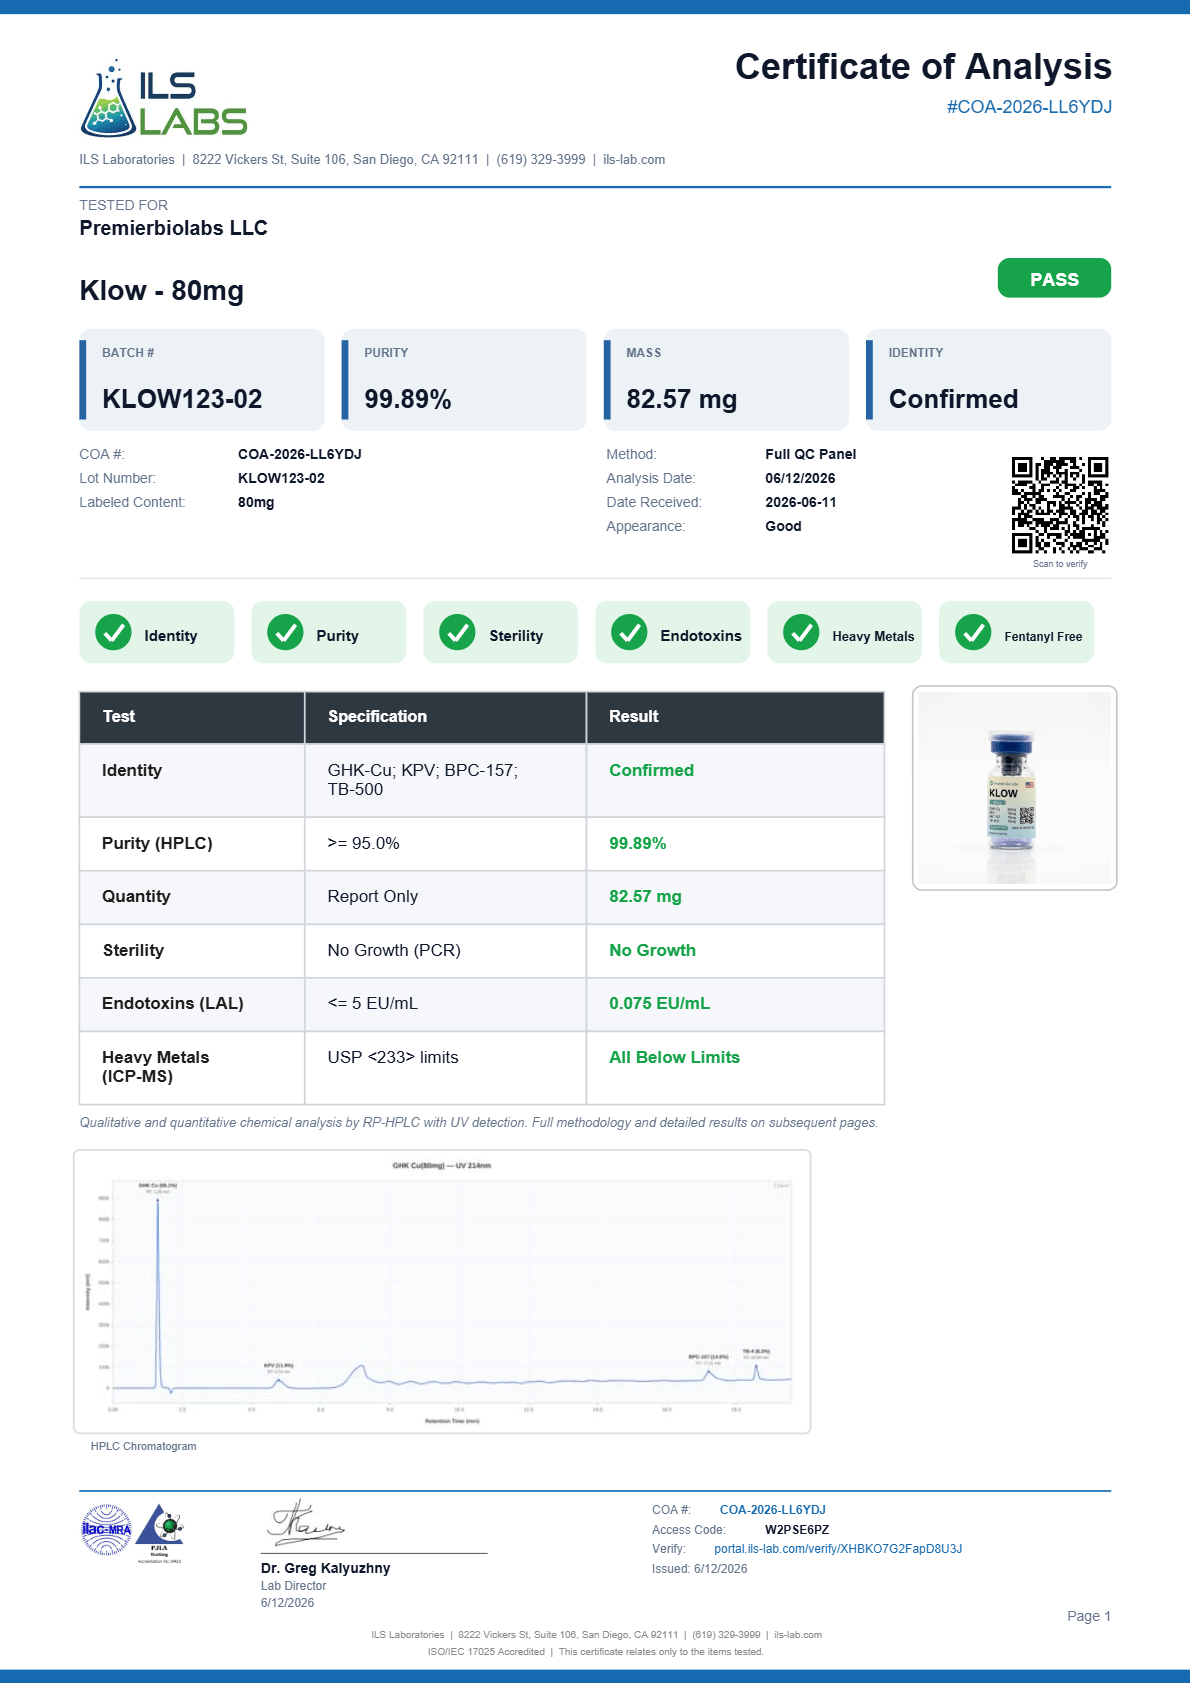Viewport: 1190px width, 1683px height.
Task: Click the green 'No Growth' result
Action: pos(652,950)
